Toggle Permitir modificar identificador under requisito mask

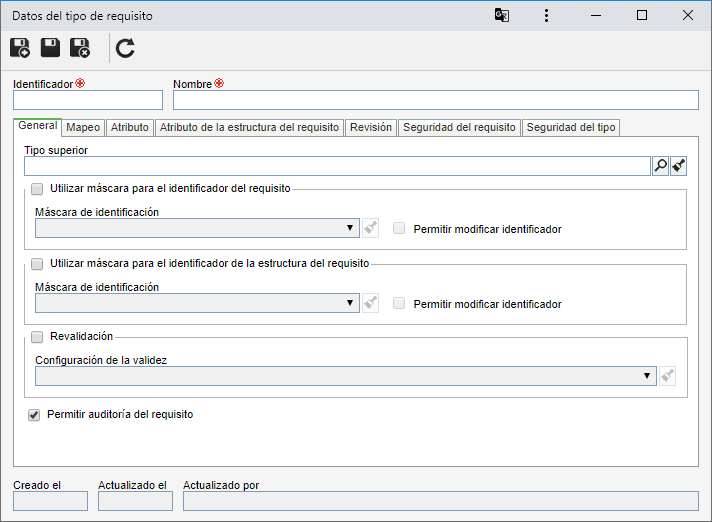point(399,228)
